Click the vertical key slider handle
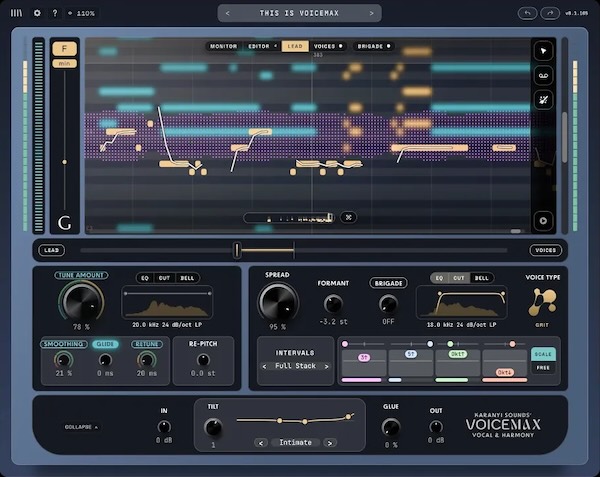 tap(64, 162)
